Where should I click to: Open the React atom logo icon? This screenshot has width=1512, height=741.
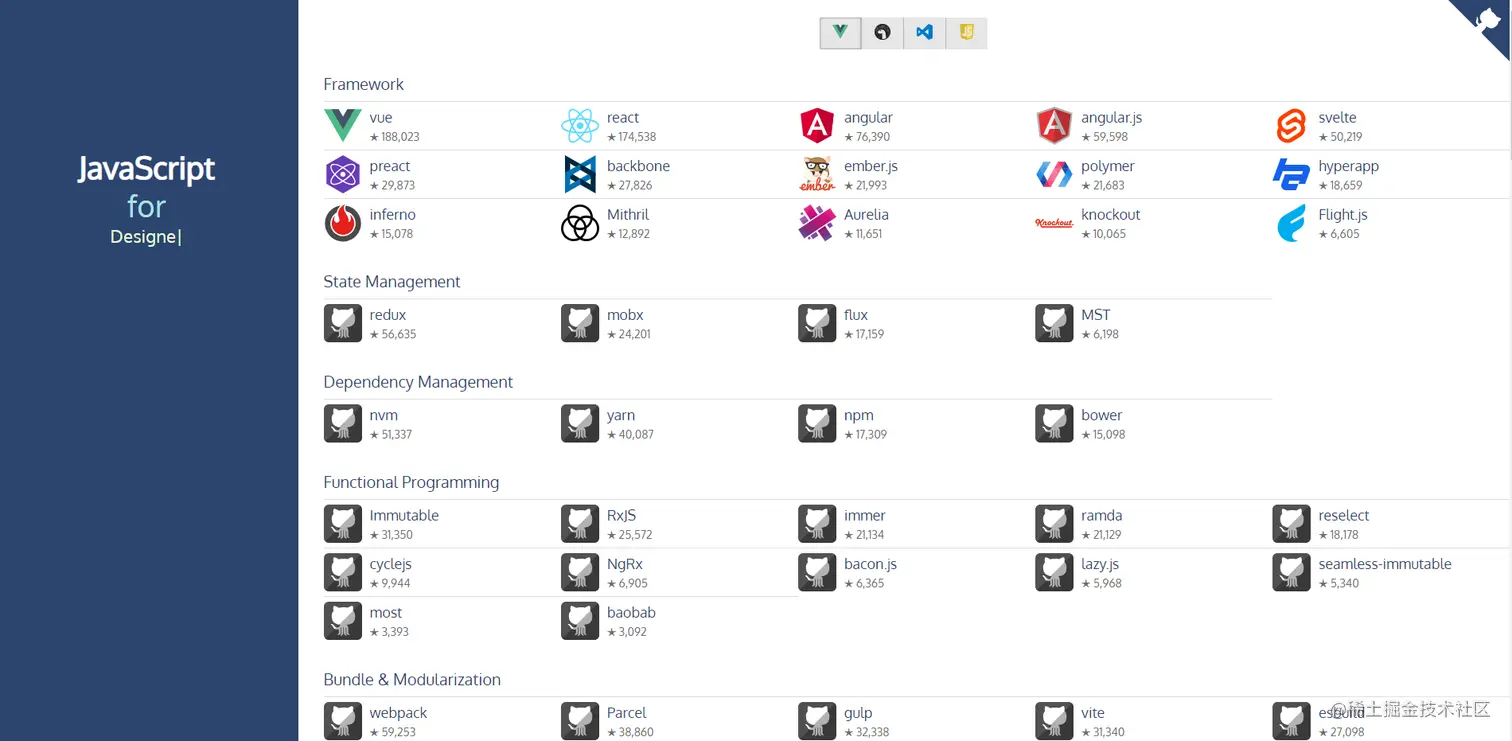click(x=580, y=126)
